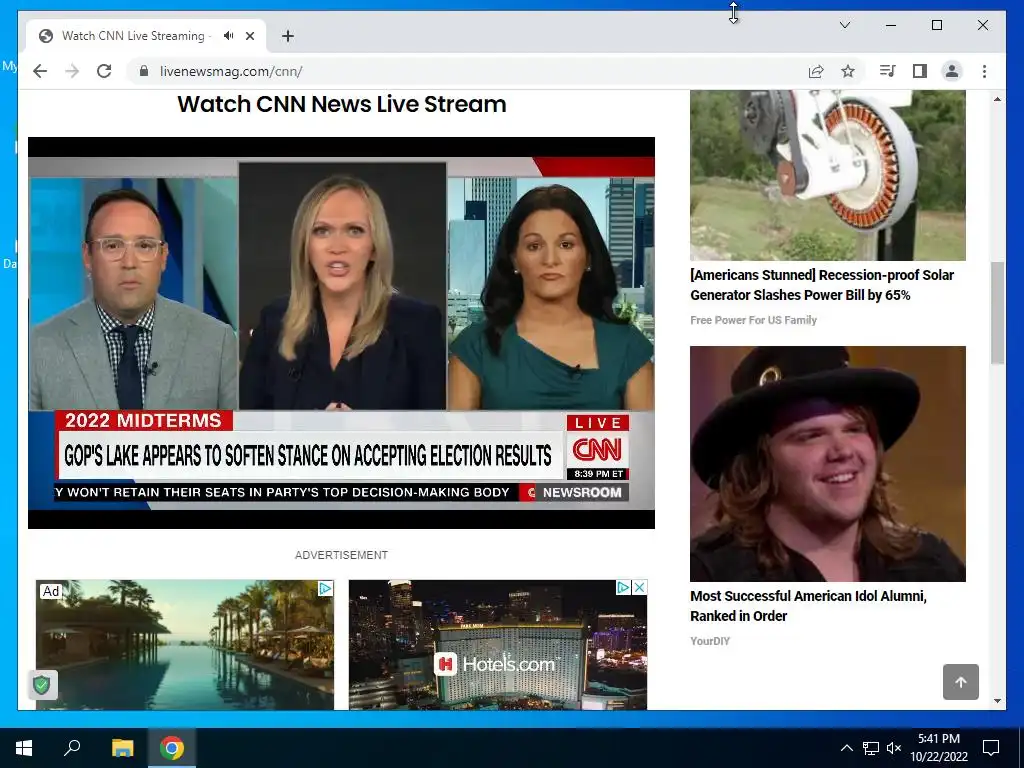Click the forward navigation arrow
1024x768 pixels.
pyautogui.click(x=72, y=71)
